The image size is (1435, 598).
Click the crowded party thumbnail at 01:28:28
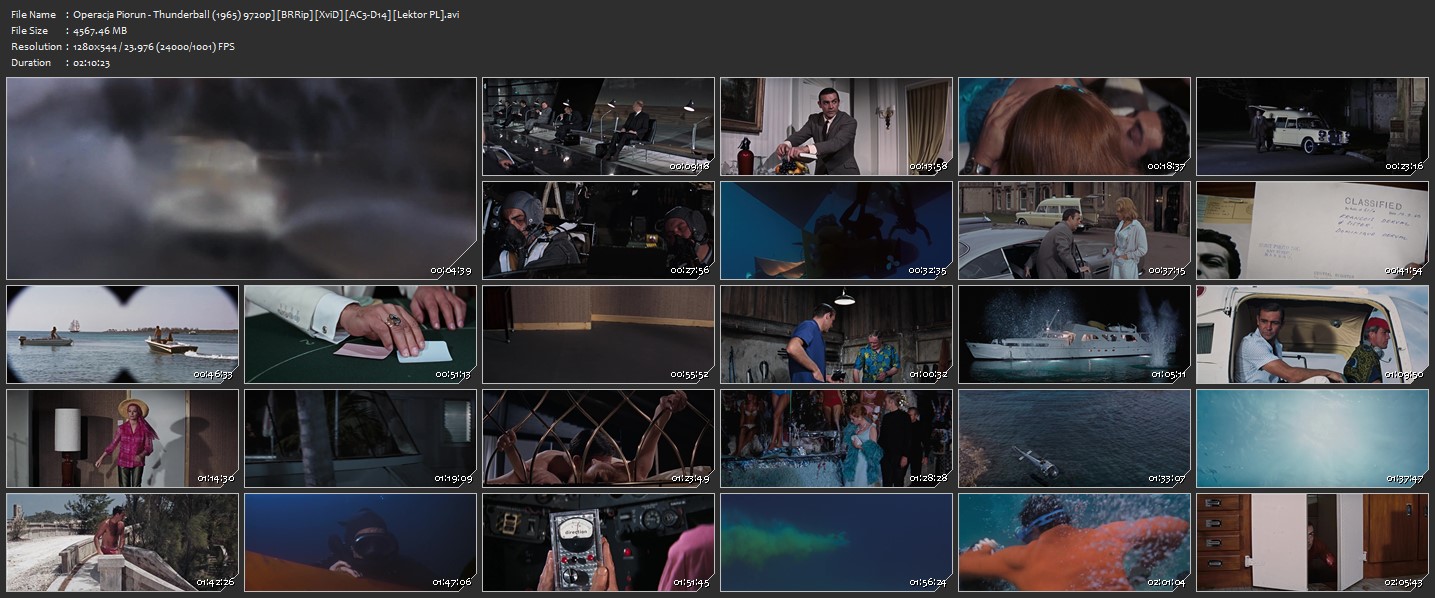836,438
